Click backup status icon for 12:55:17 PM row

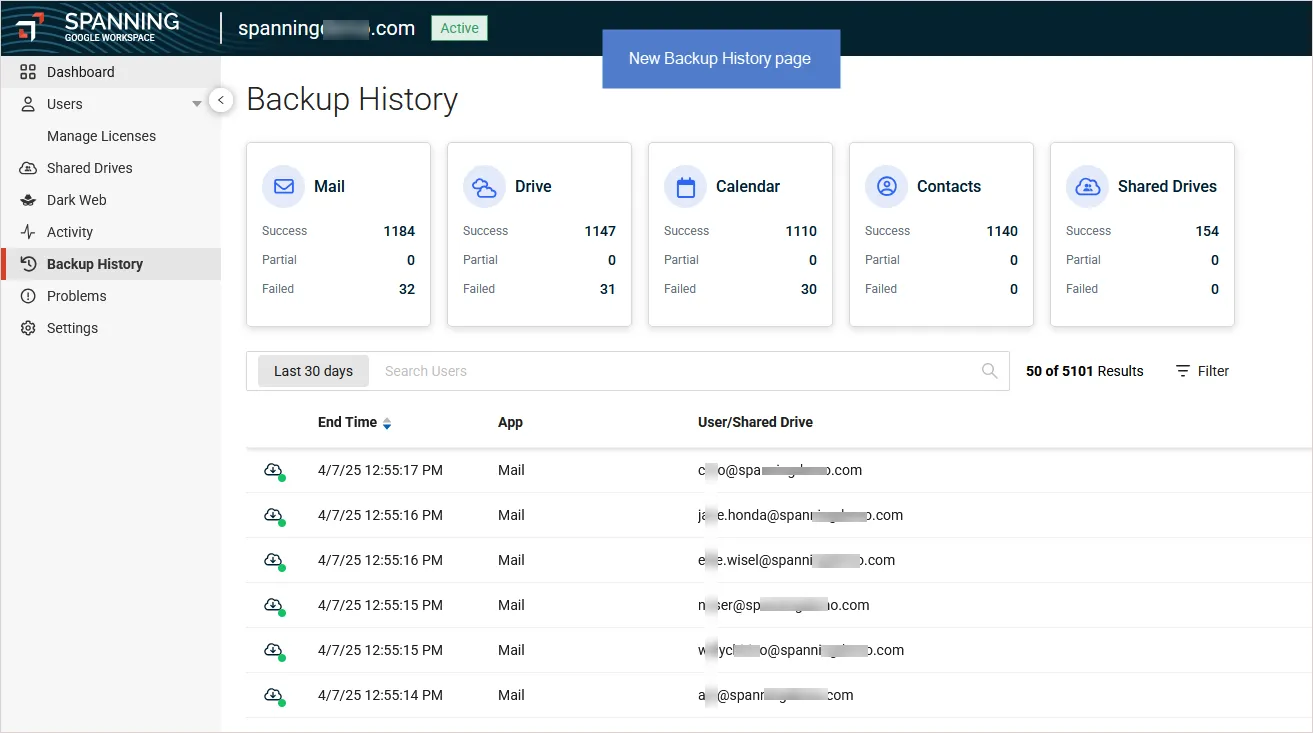[x=274, y=471]
